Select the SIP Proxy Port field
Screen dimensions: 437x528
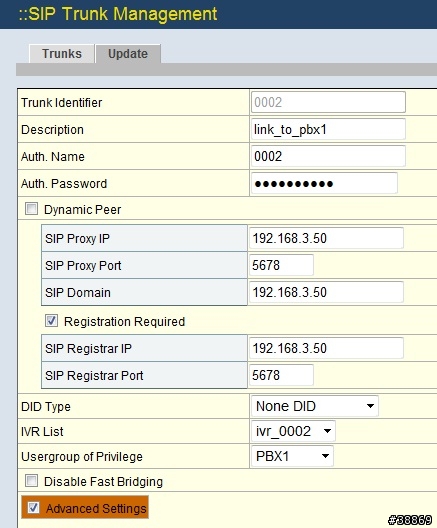click(x=281, y=265)
